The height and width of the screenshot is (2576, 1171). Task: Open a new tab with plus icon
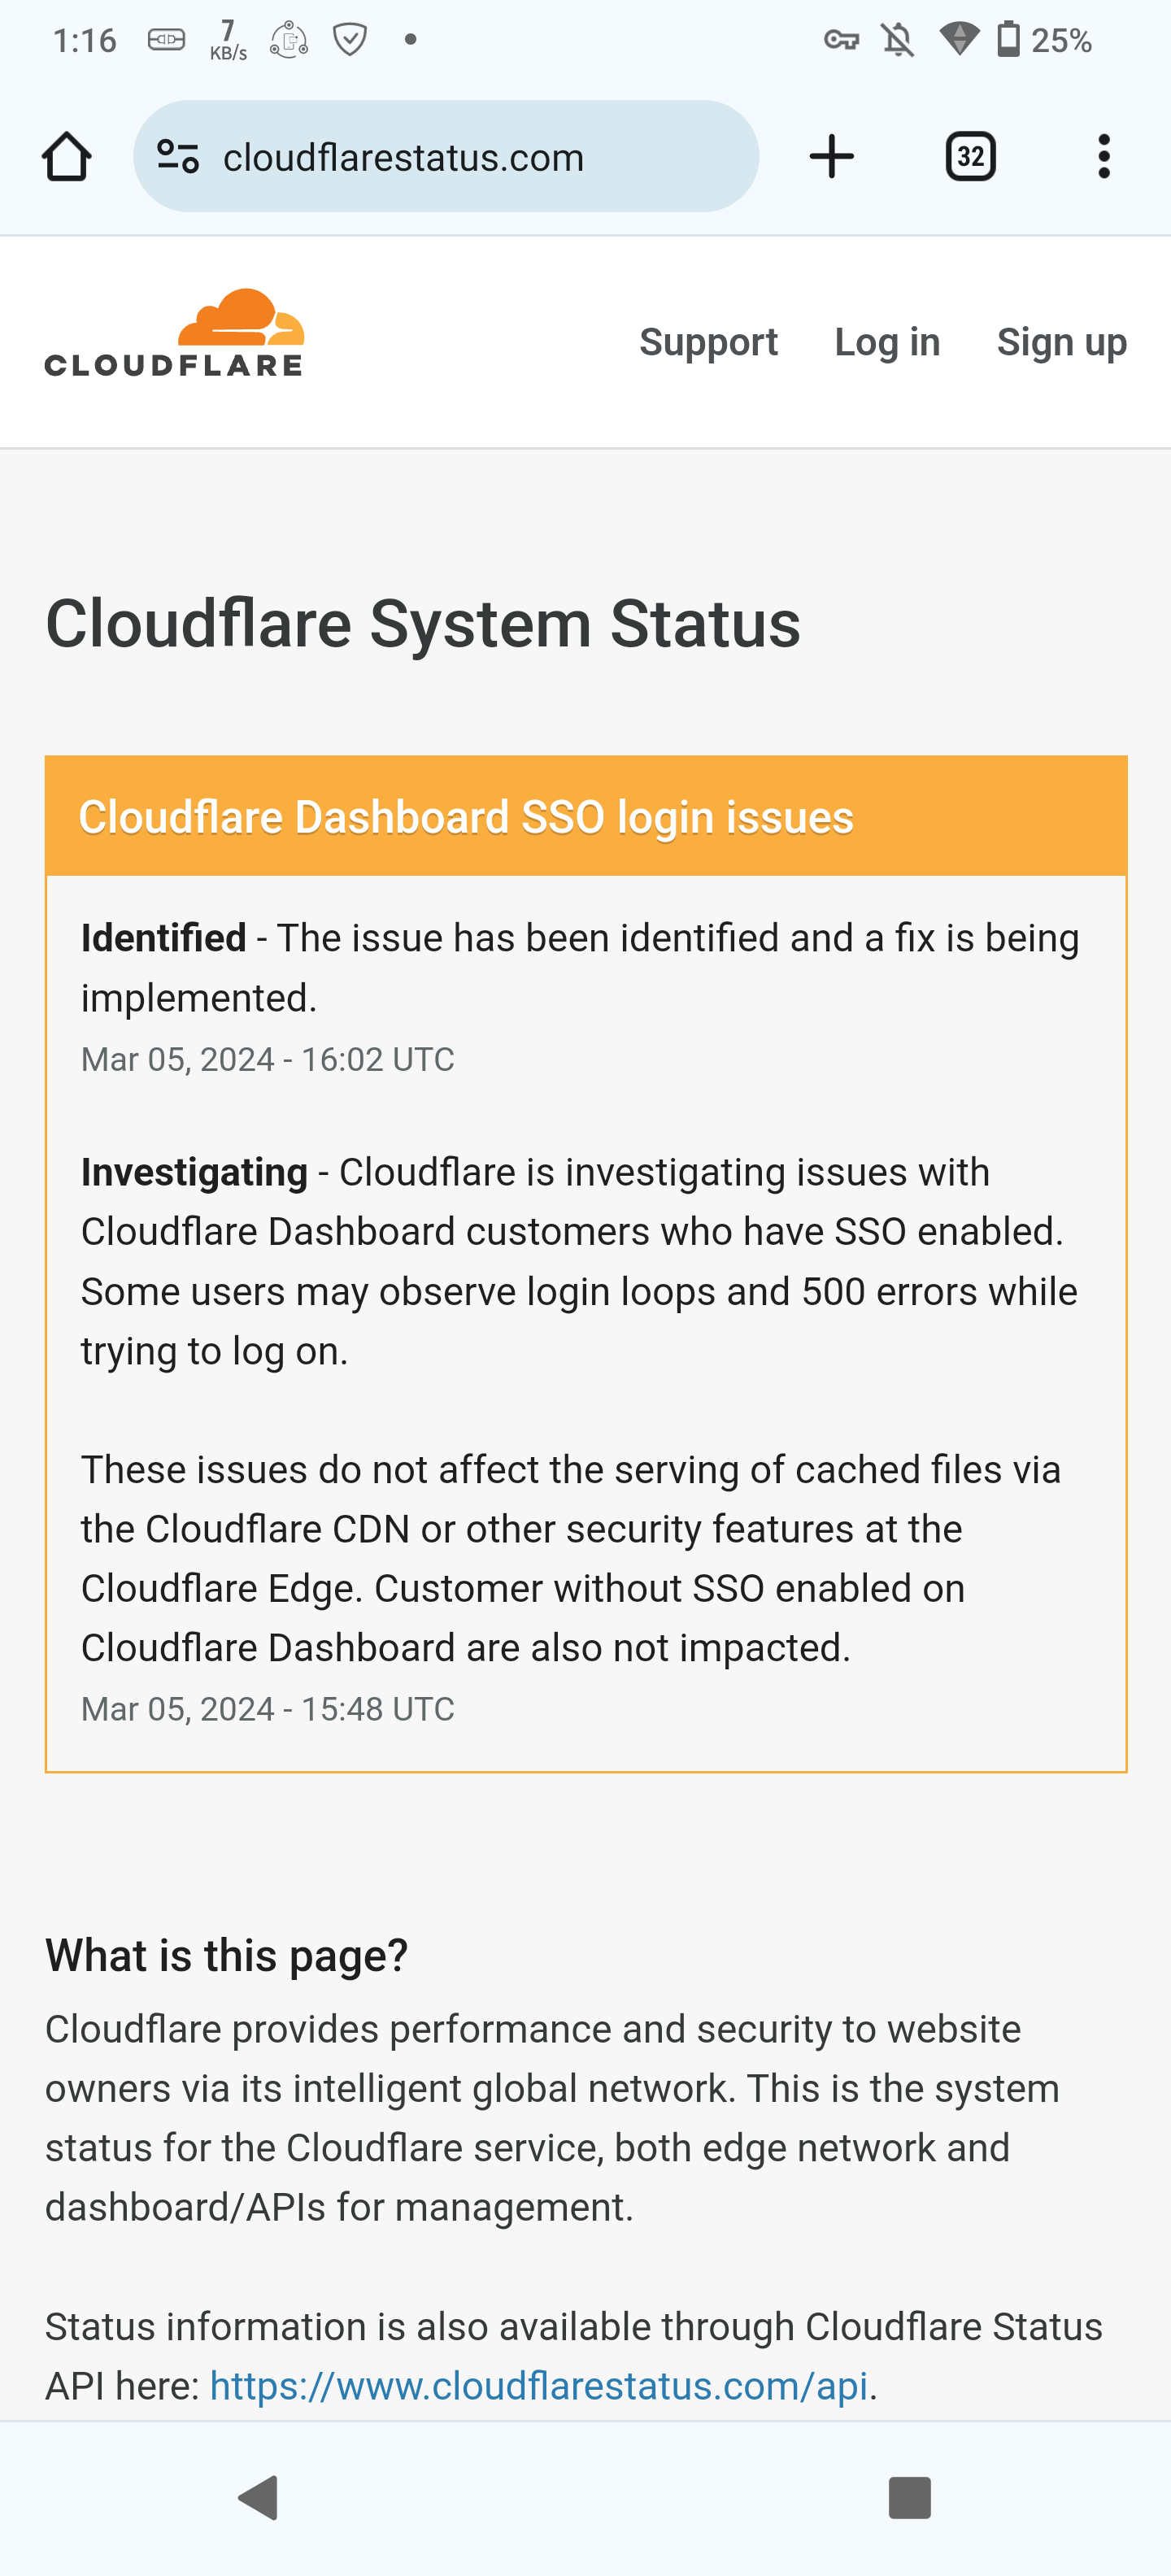(831, 157)
